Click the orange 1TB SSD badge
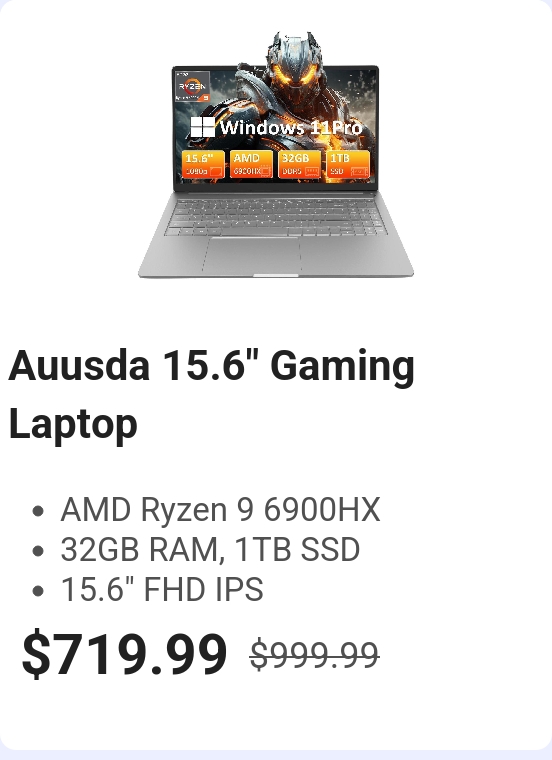The height and width of the screenshot is (760, 552). [x=348, y=164]
